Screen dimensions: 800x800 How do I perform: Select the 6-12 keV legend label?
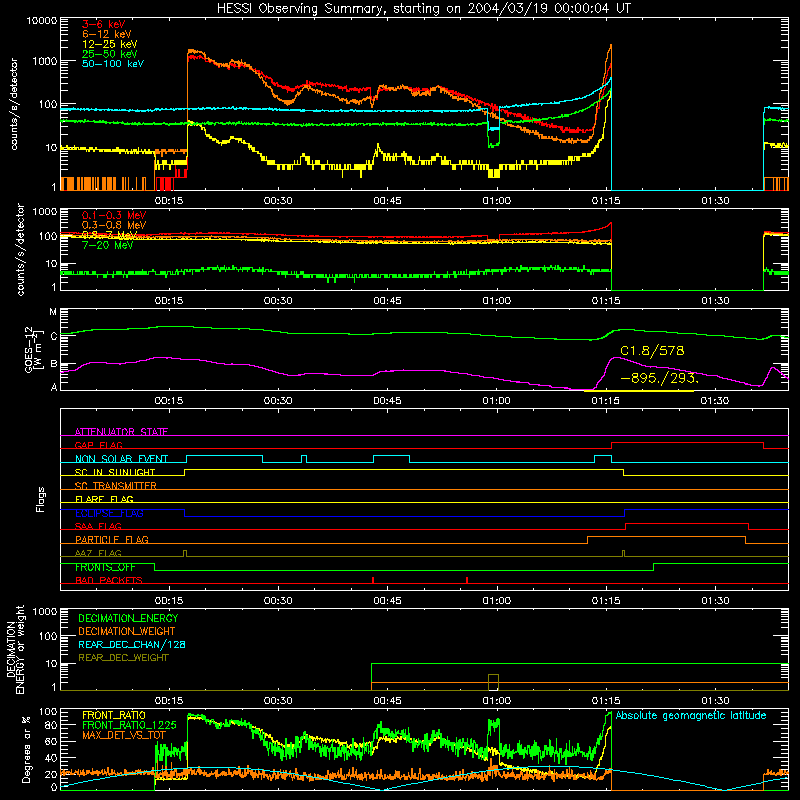[107, 34]
